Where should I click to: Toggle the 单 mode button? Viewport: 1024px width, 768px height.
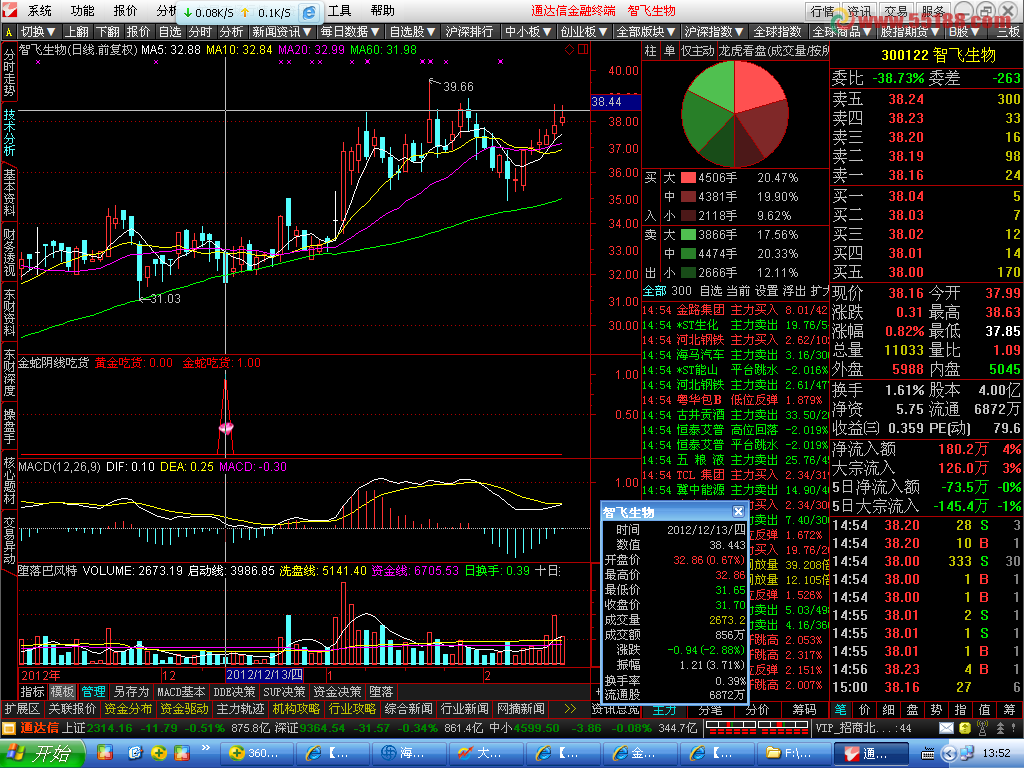(669, 50)
